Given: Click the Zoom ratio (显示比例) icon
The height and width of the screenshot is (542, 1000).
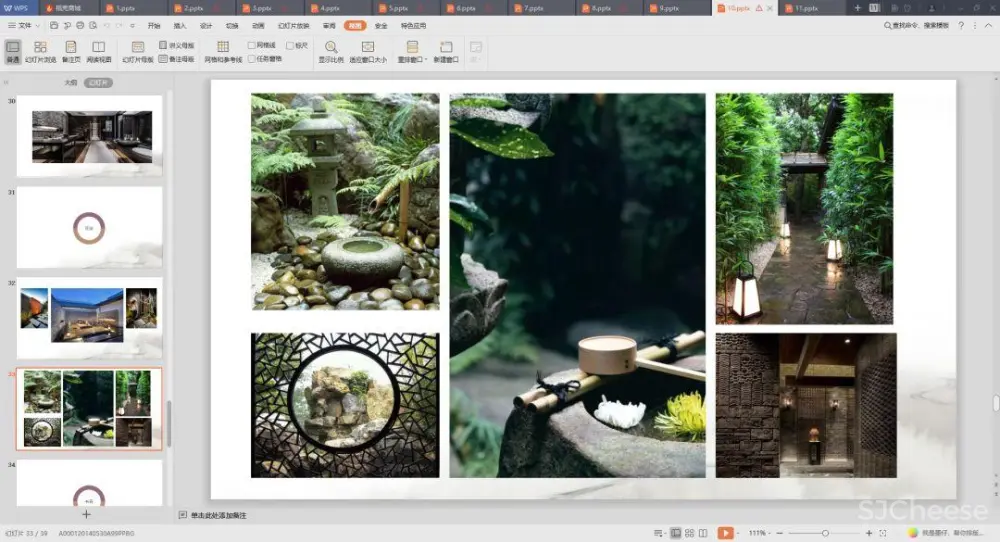Looking at the screenshot, I should pos(331,52).
